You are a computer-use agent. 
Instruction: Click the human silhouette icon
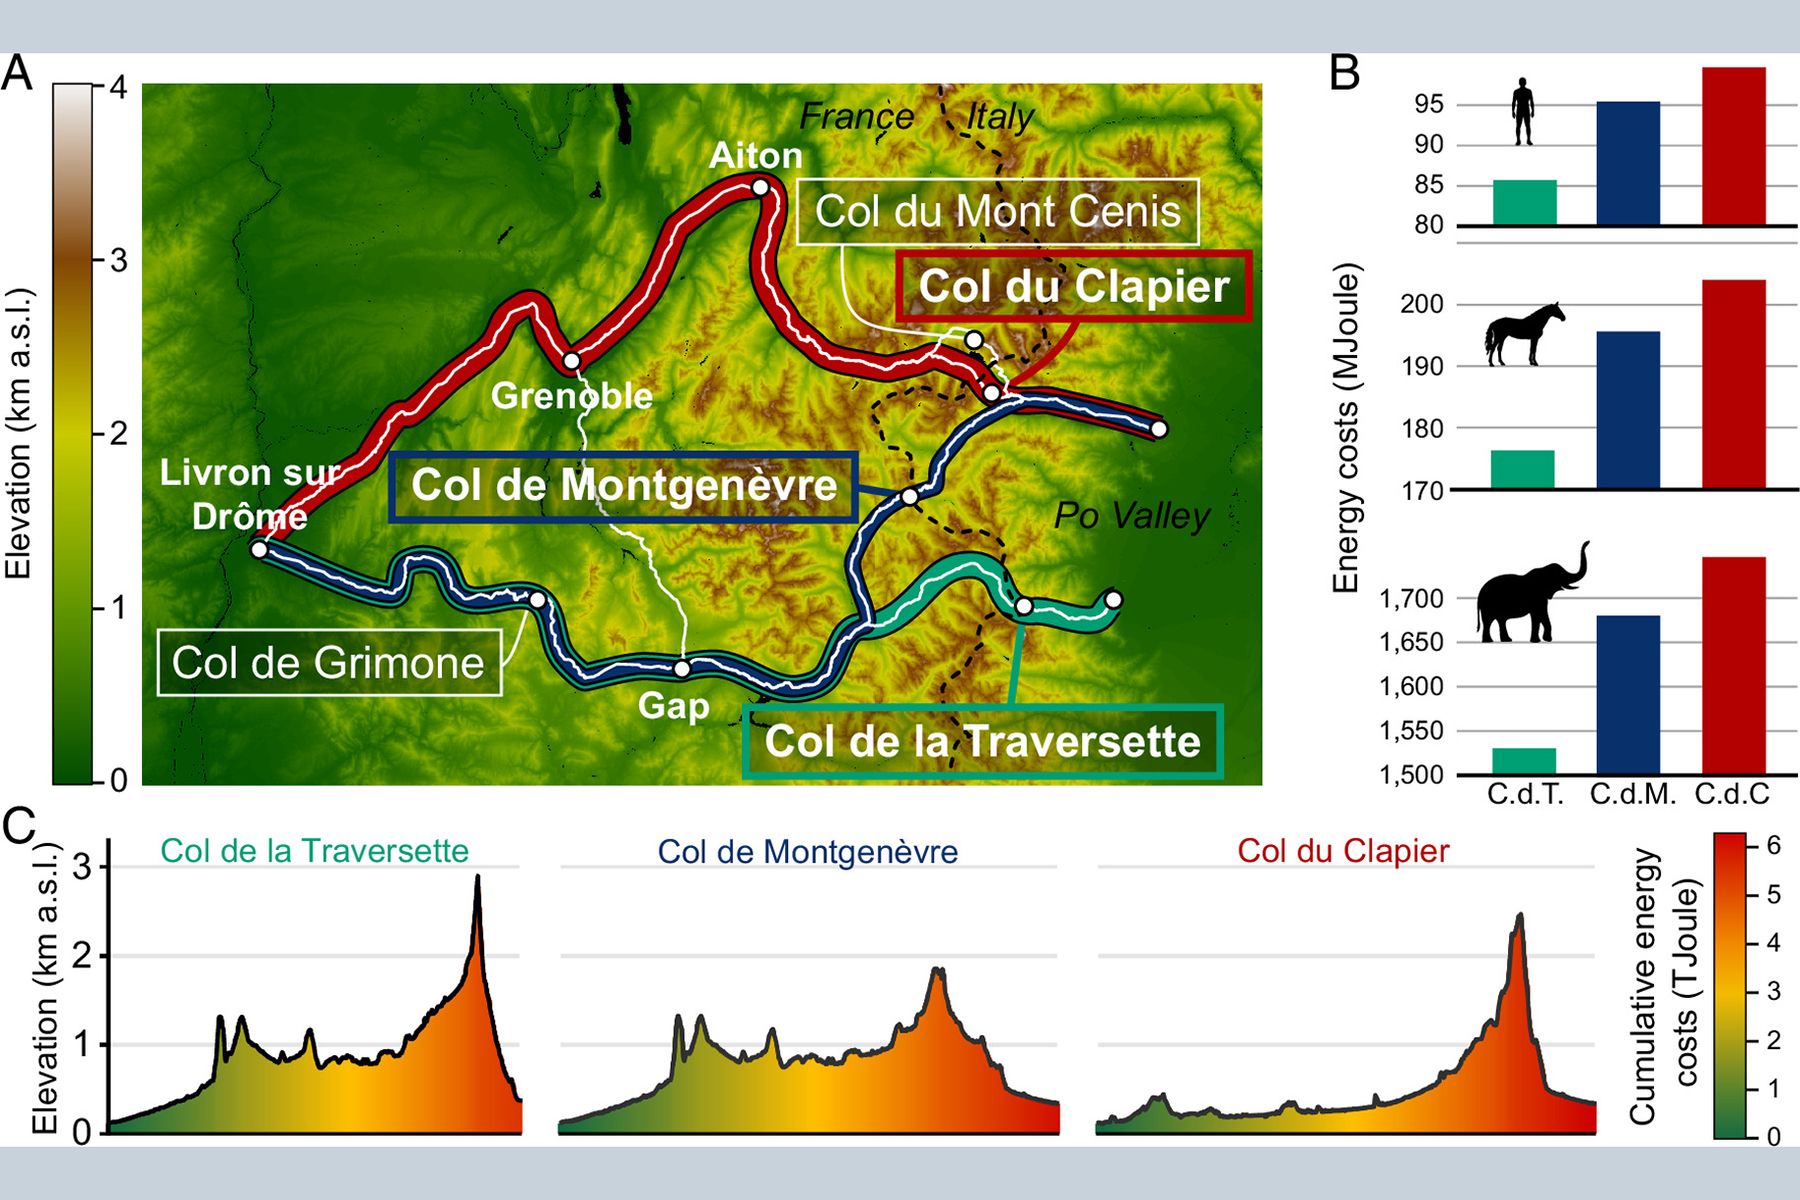[1523, 111]
